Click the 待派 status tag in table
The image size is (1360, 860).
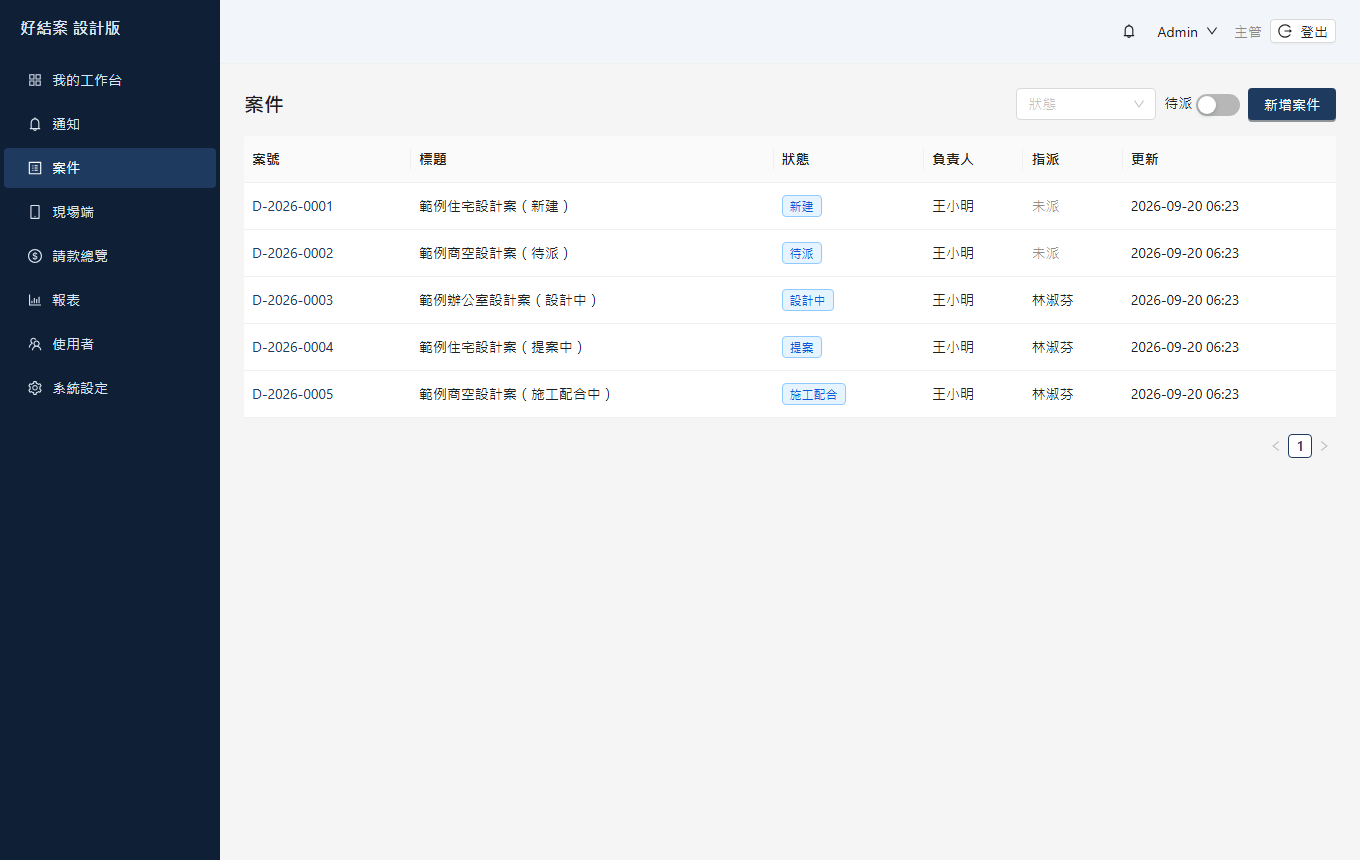pos(802,253)
